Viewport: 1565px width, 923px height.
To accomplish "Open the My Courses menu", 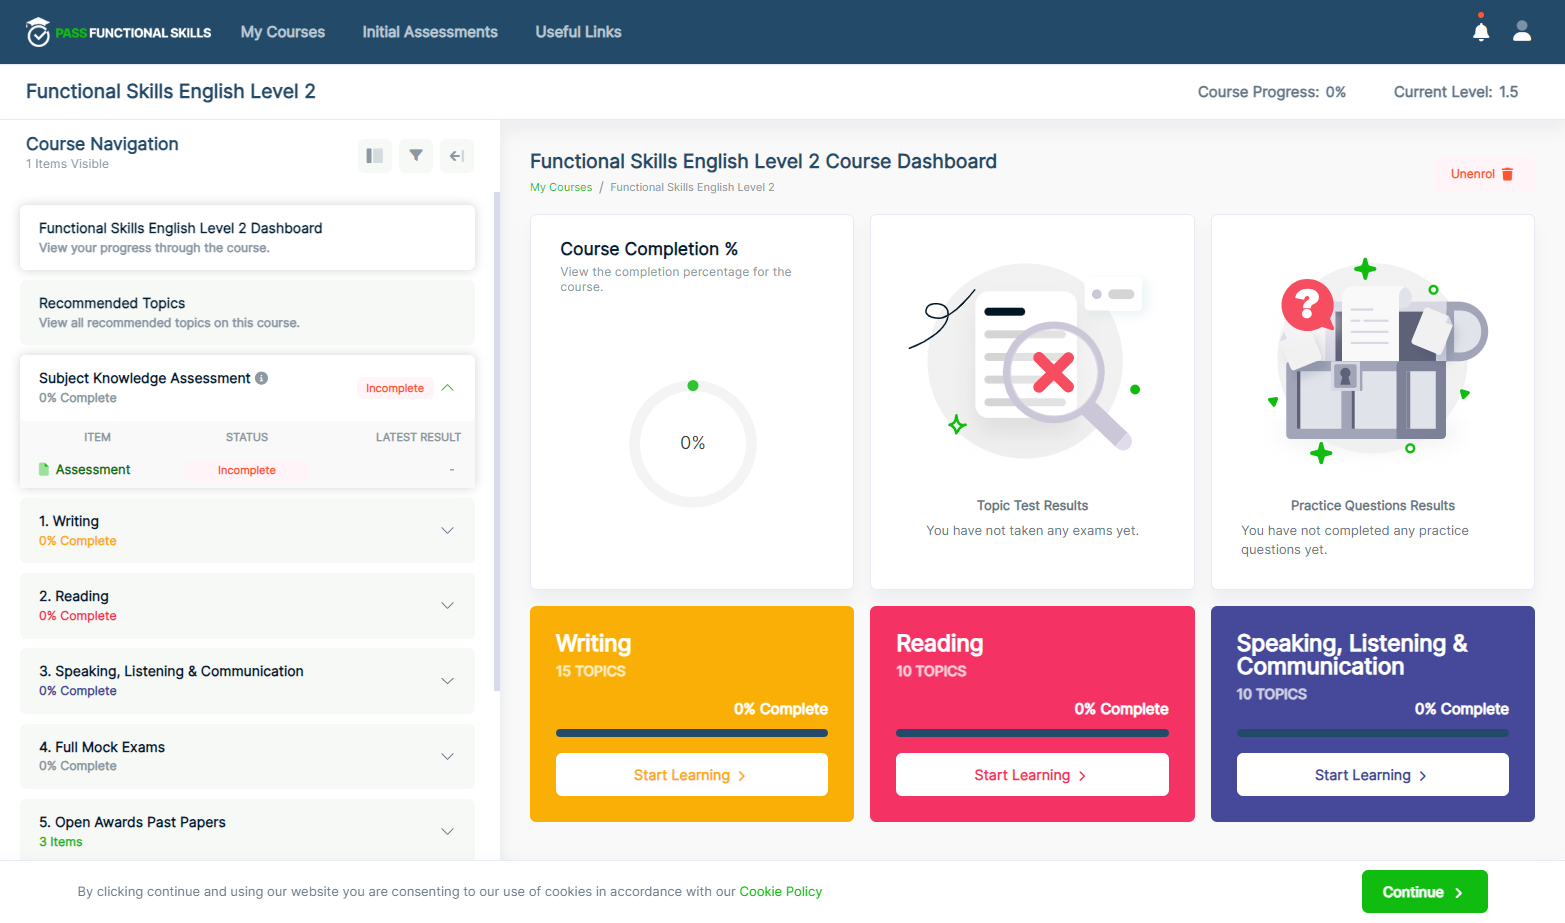I will tap(283, 32).
